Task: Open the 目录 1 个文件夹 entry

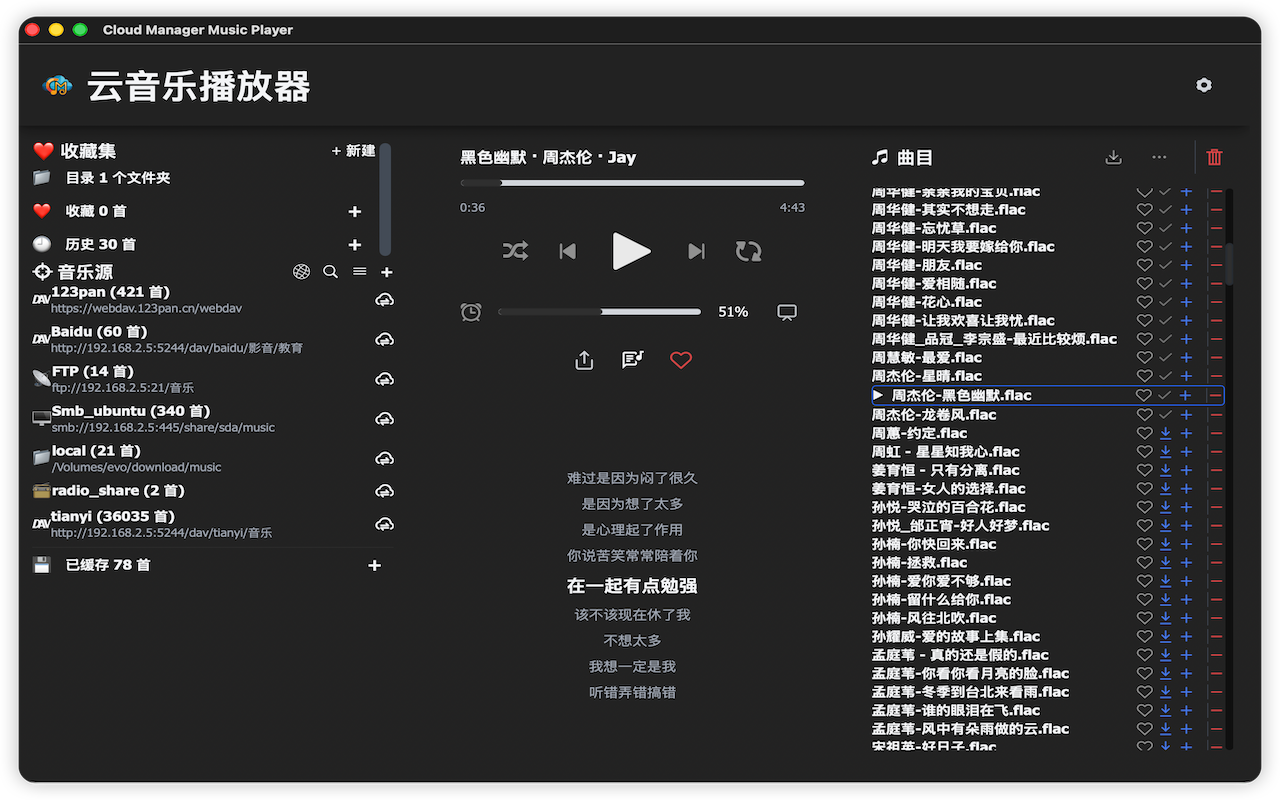Action: coord(117,178)
